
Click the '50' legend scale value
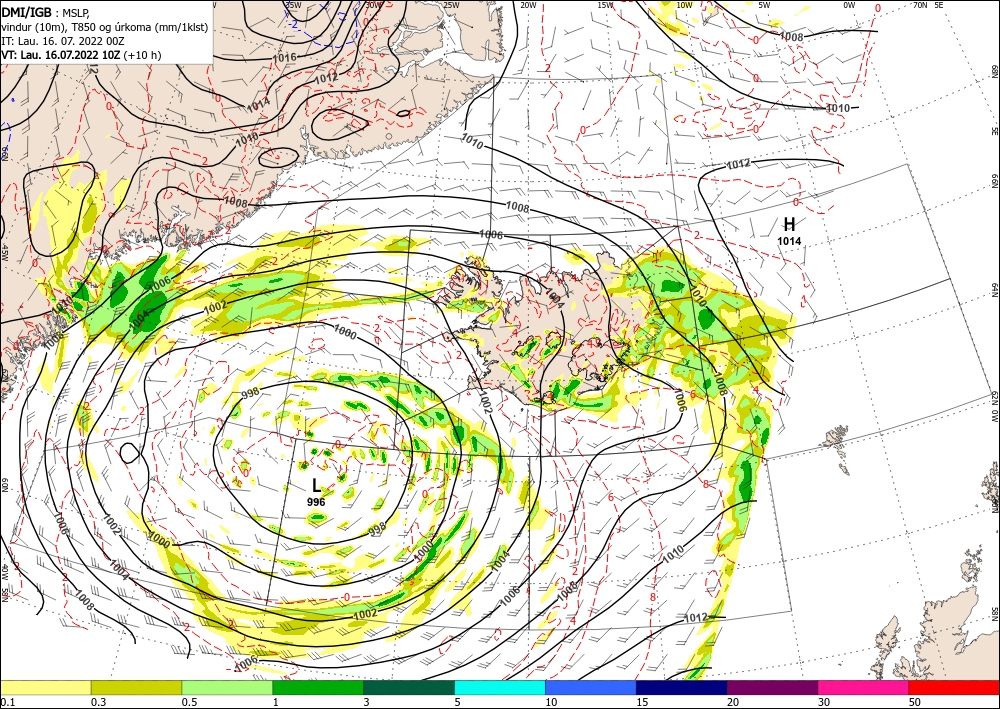915,702
